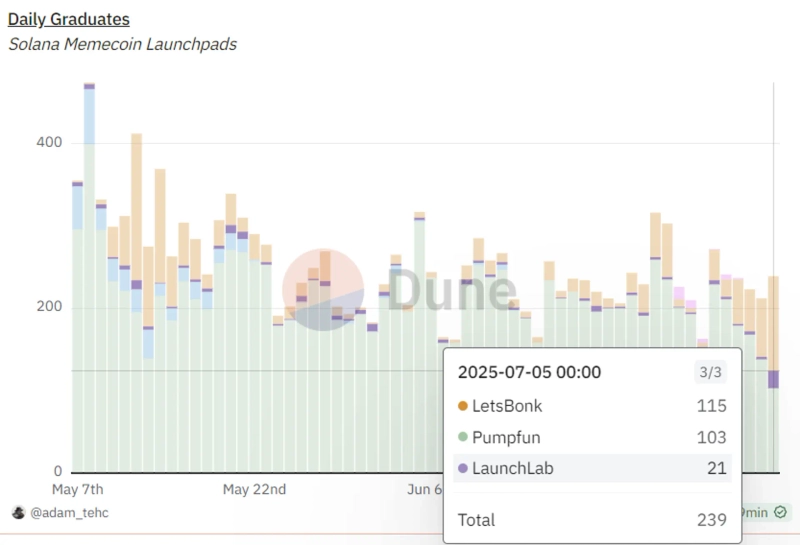Click the purple LaunchLab legend dot
This screenshot has height=545, width=800.
point(462,468)
